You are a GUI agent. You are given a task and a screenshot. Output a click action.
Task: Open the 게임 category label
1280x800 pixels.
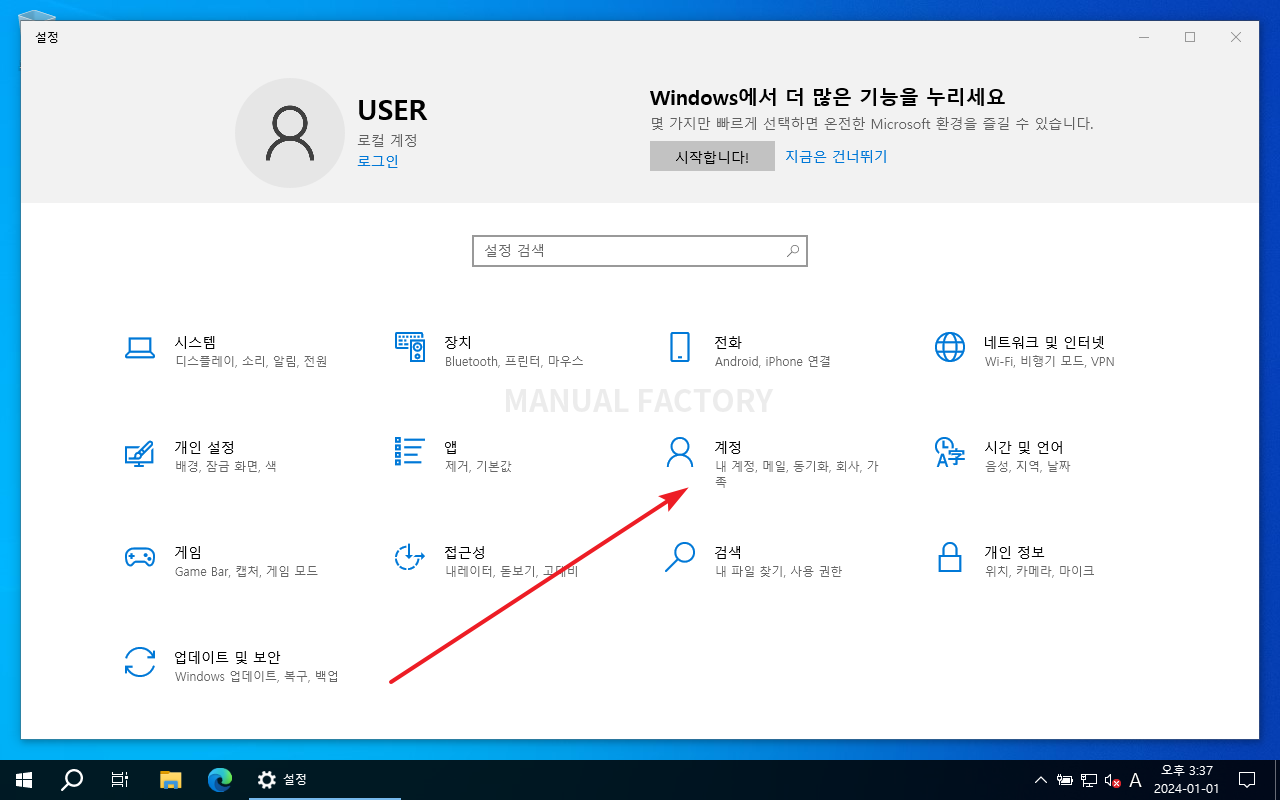click(x=188, y=552)
